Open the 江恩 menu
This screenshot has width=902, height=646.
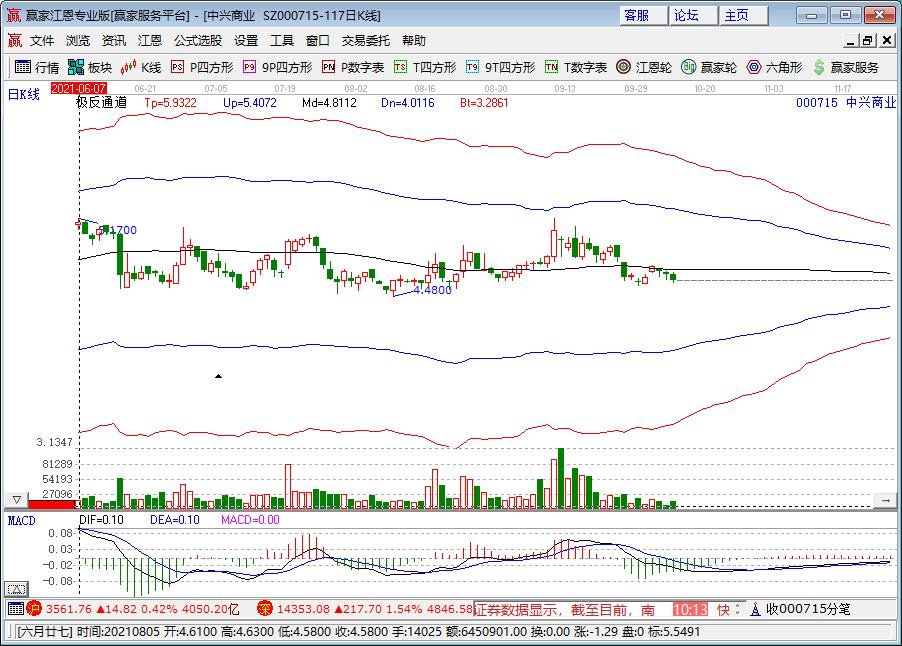click(x=148, y=40)
